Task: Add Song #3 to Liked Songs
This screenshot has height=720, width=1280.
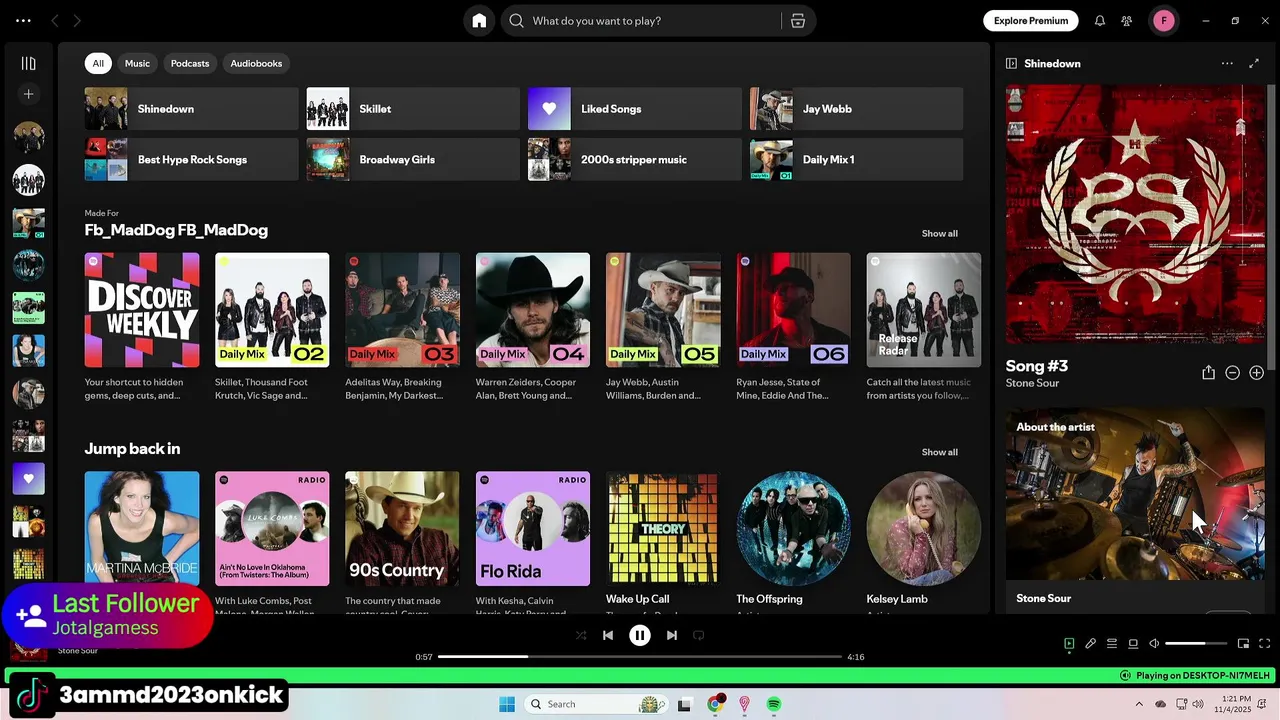Action: coord(1257,373)
